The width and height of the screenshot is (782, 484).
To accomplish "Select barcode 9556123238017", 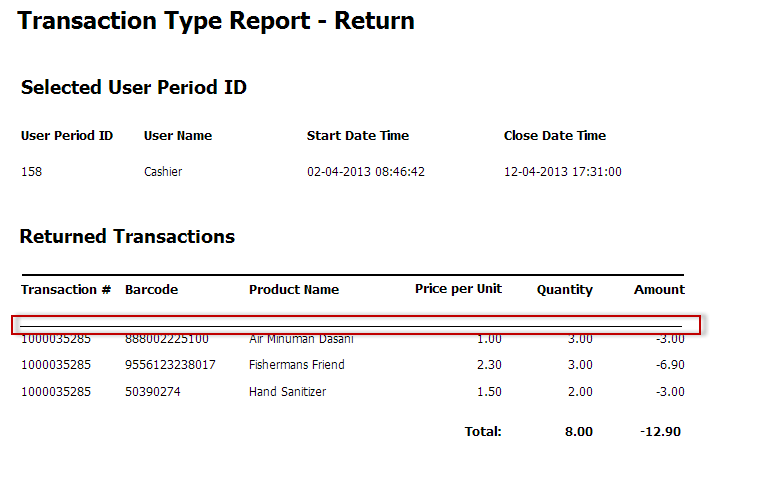I will point(170,366).
